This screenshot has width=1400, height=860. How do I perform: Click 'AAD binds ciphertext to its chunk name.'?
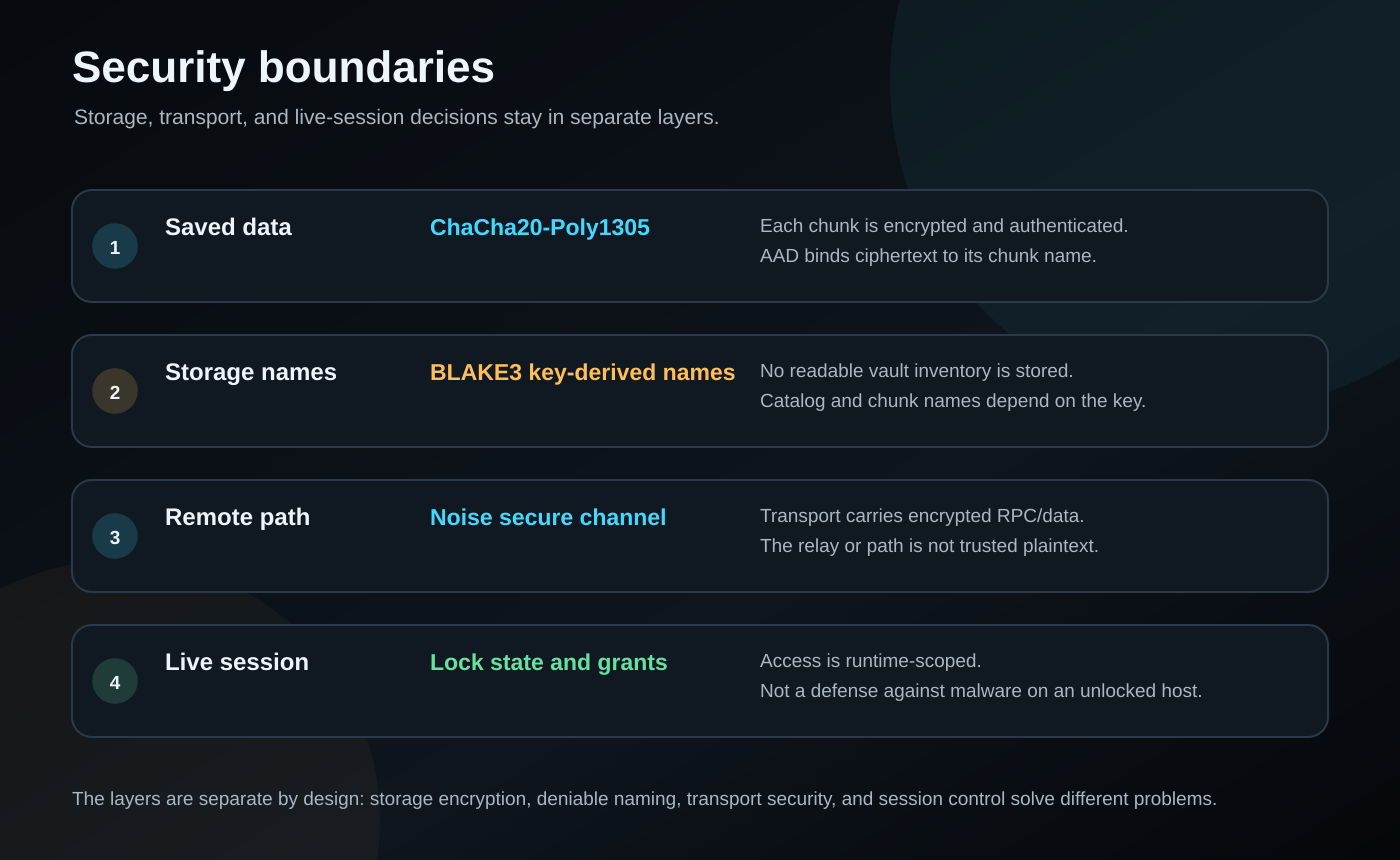(928, 256)
